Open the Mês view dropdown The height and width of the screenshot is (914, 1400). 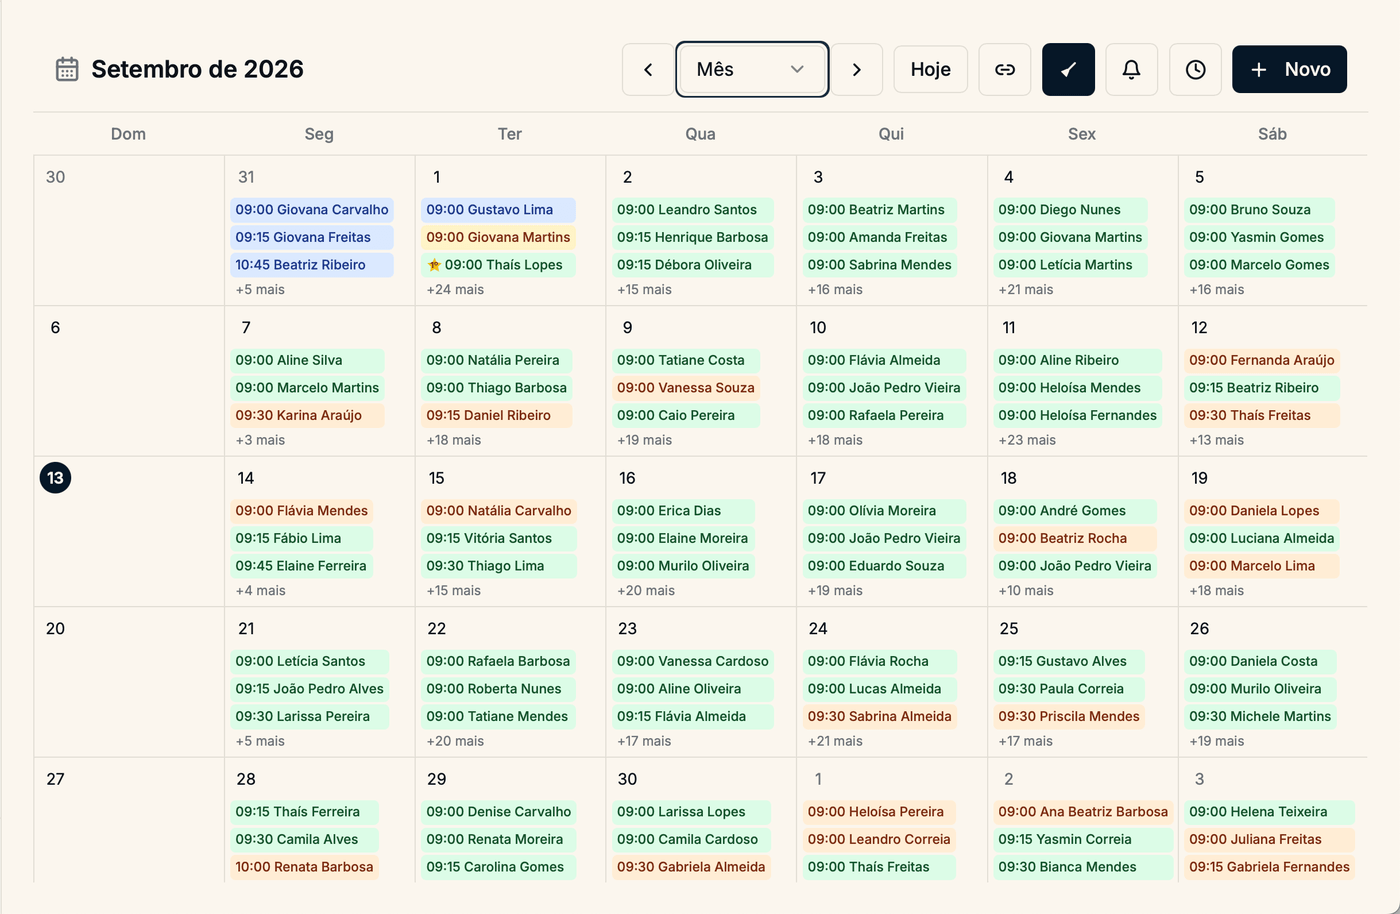pyautogui.click(x=752, y=70)
